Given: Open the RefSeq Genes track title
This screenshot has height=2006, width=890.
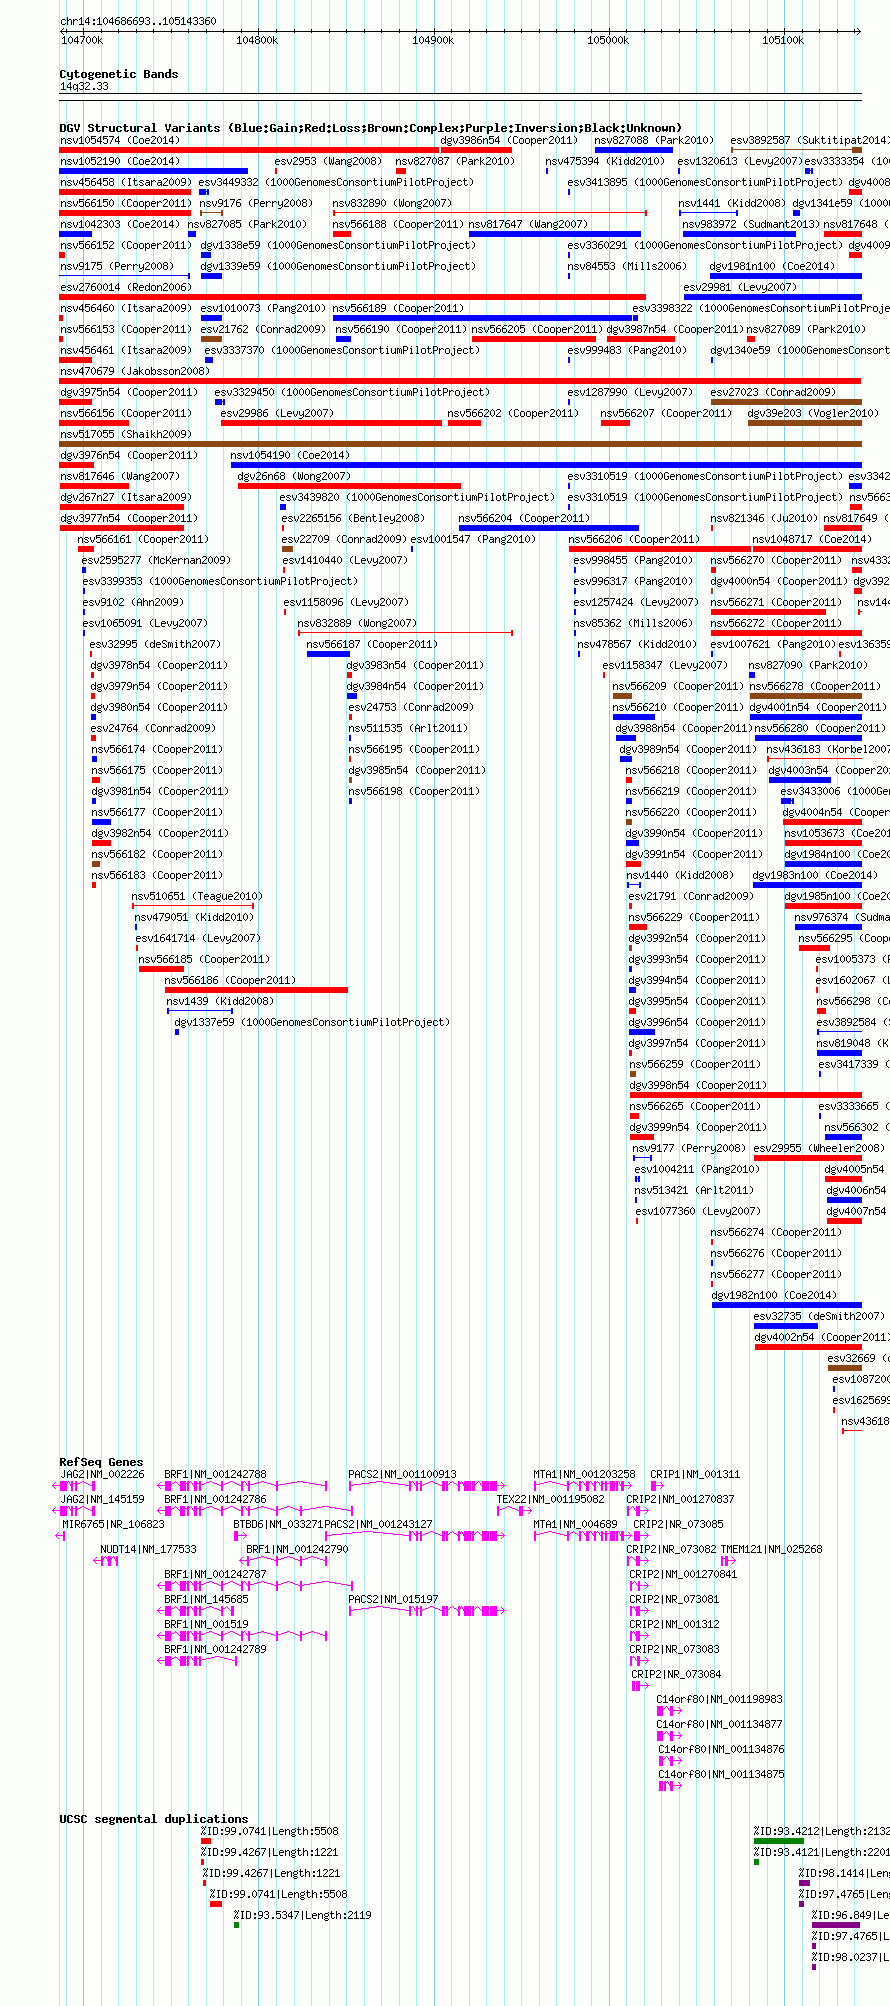Looking at the screenshot, I should (x=101, y=1462).
